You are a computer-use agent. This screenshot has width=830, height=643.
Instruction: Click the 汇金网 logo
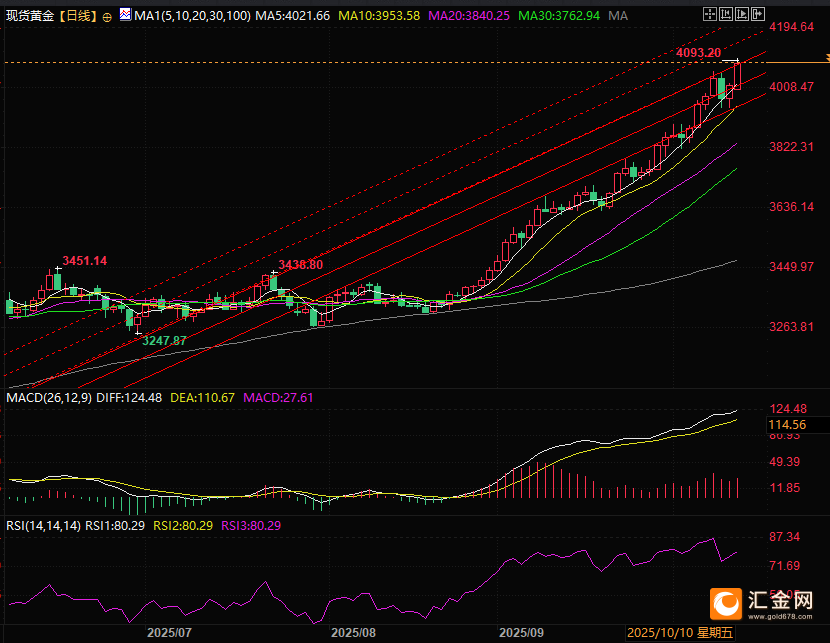coord(726,604)
